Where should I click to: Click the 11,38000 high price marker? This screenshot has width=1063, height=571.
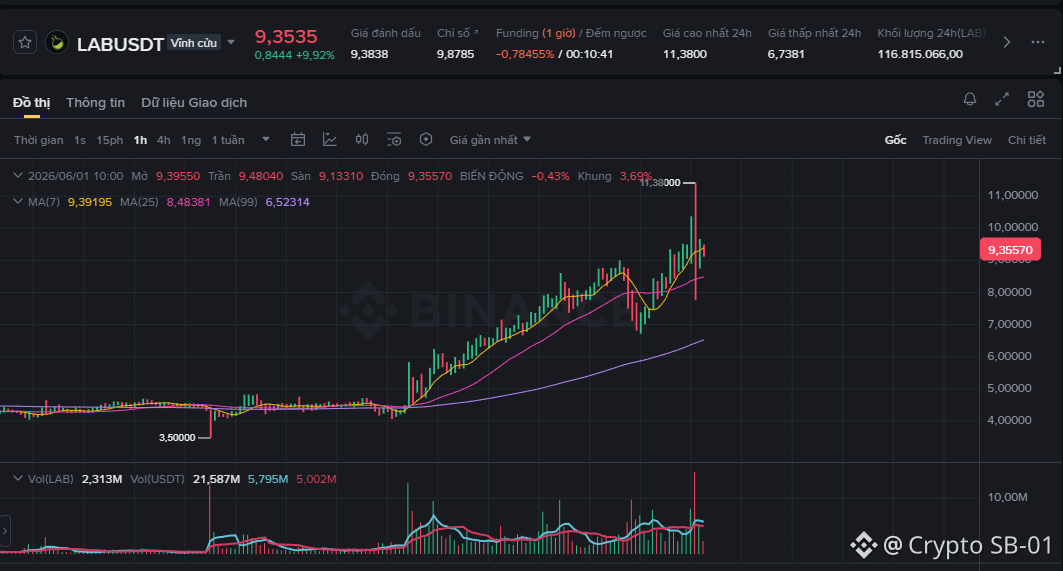point(660,182)
